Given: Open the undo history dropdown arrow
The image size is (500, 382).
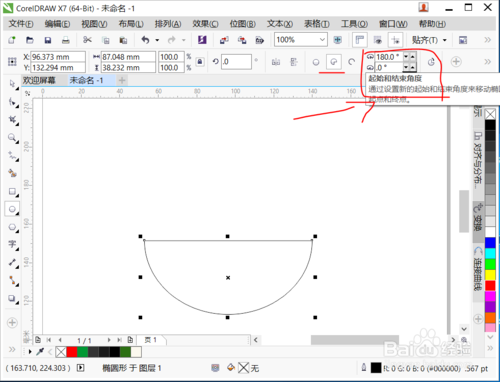Looking at the screenshot, I should tap(157, 40).
